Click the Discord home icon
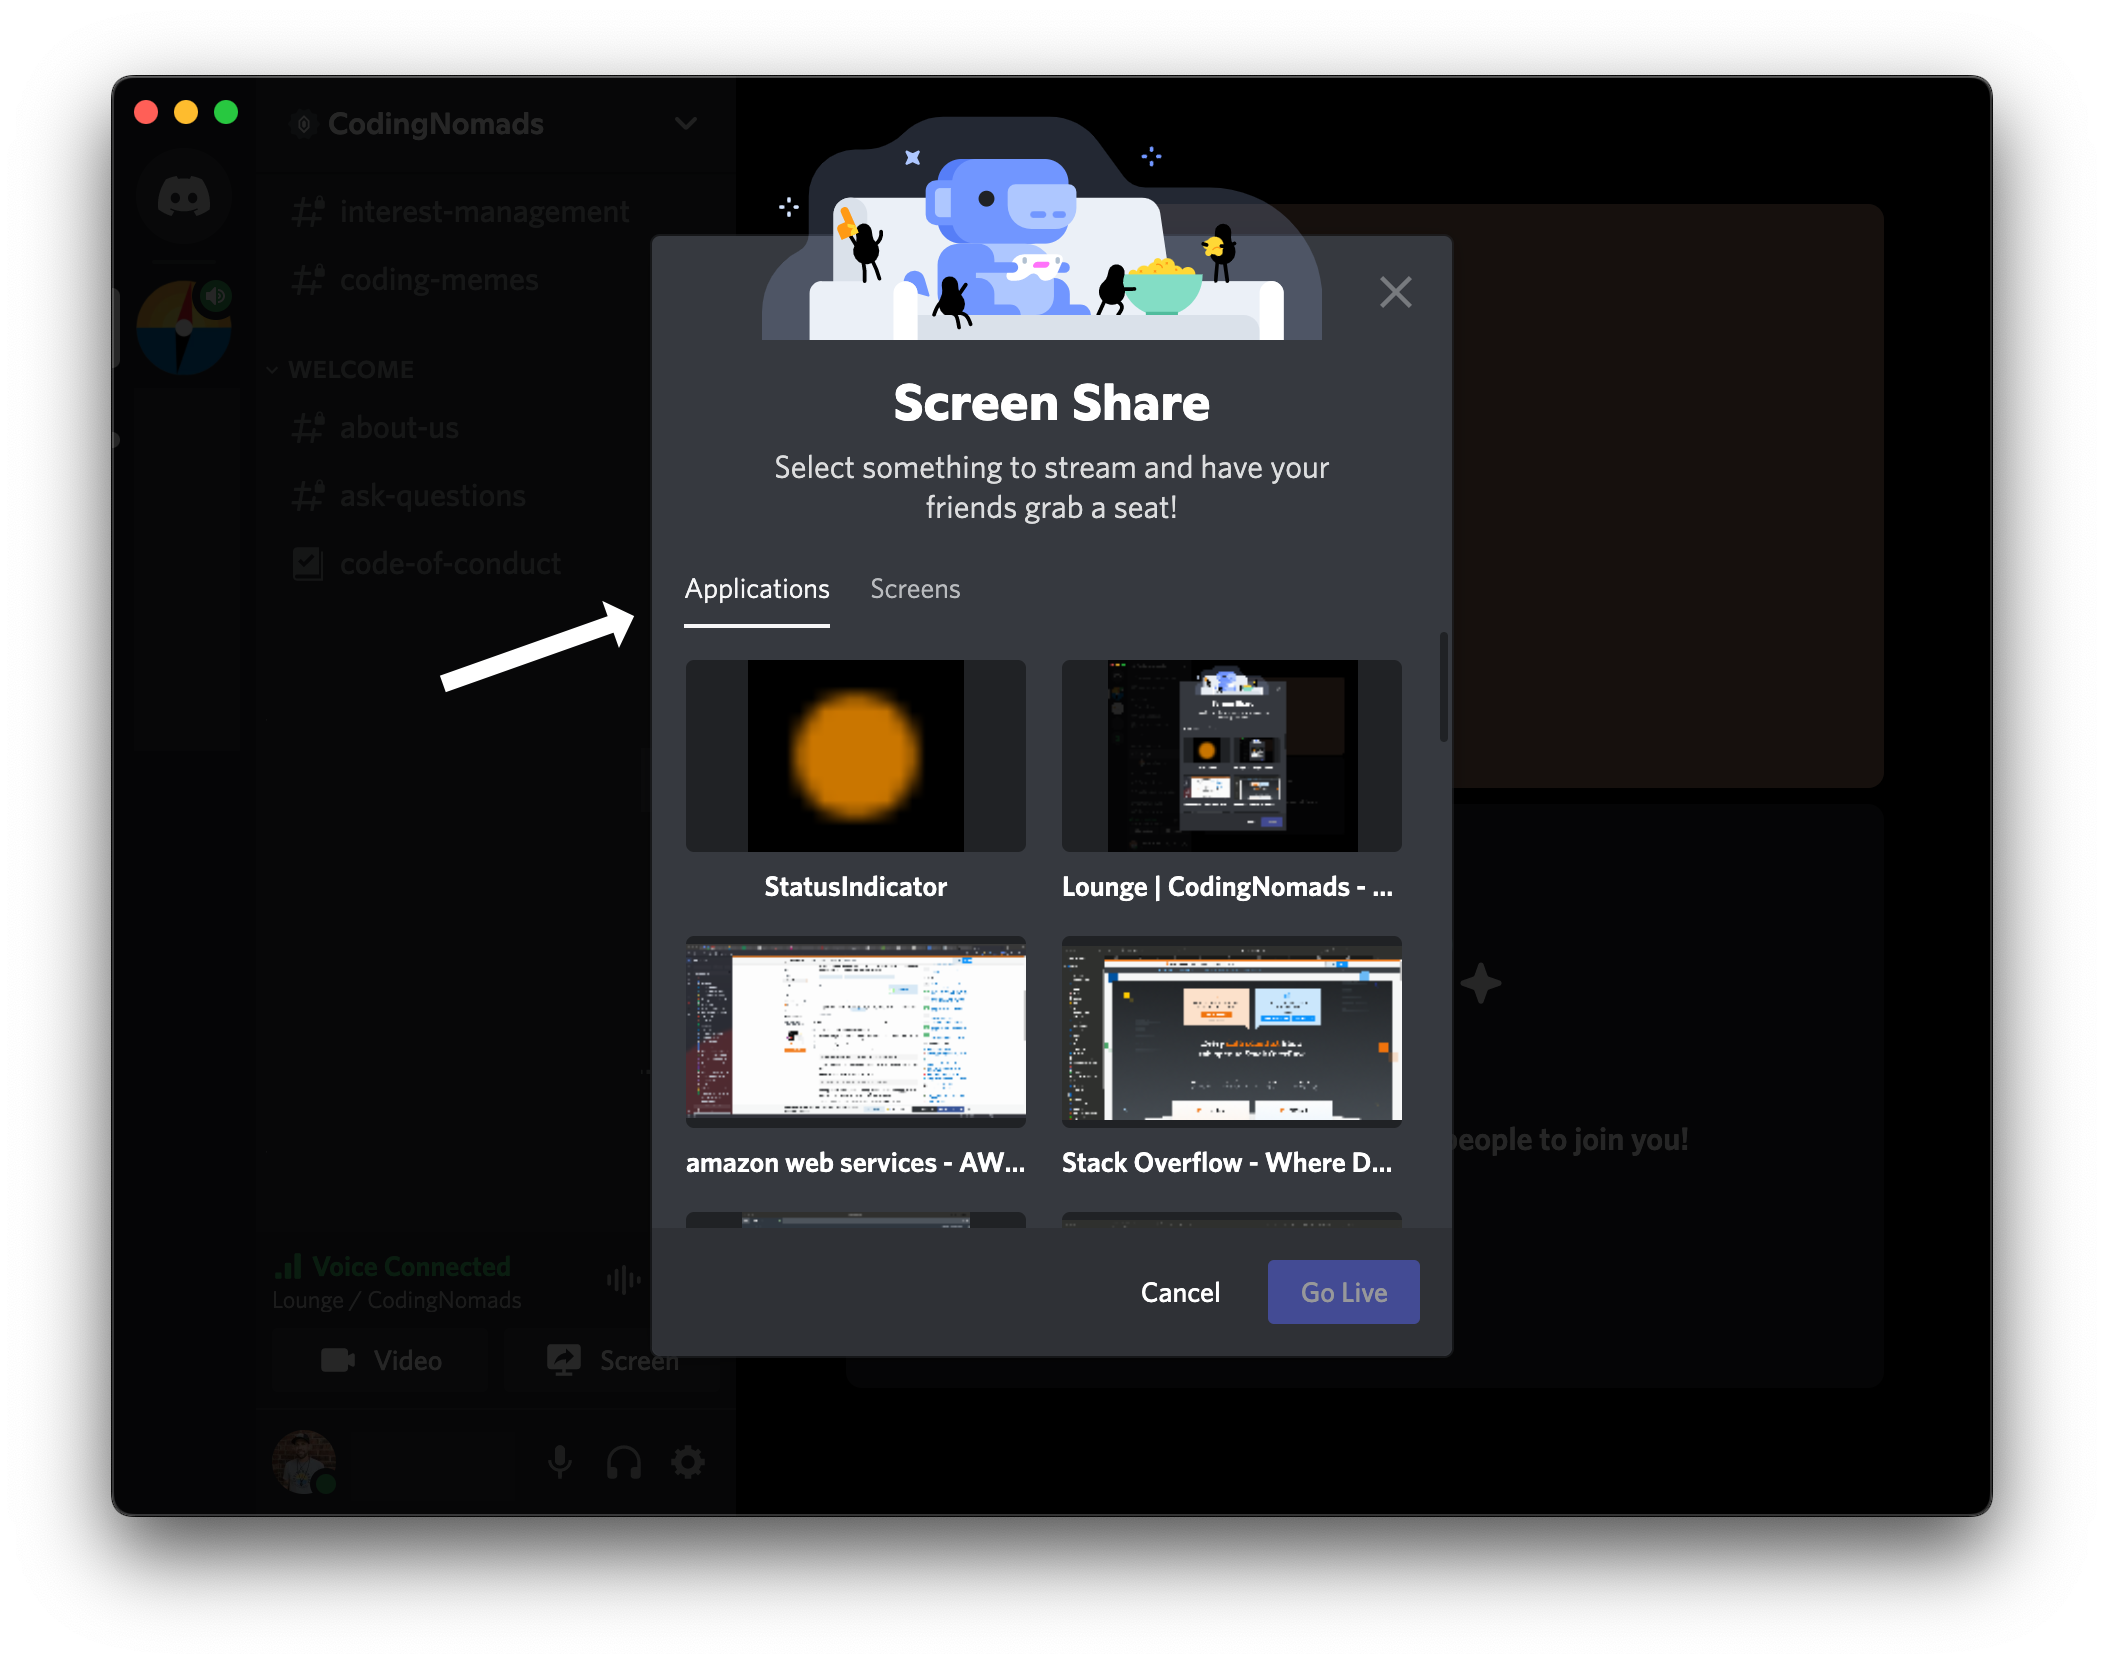 click(x=184, y=197)
